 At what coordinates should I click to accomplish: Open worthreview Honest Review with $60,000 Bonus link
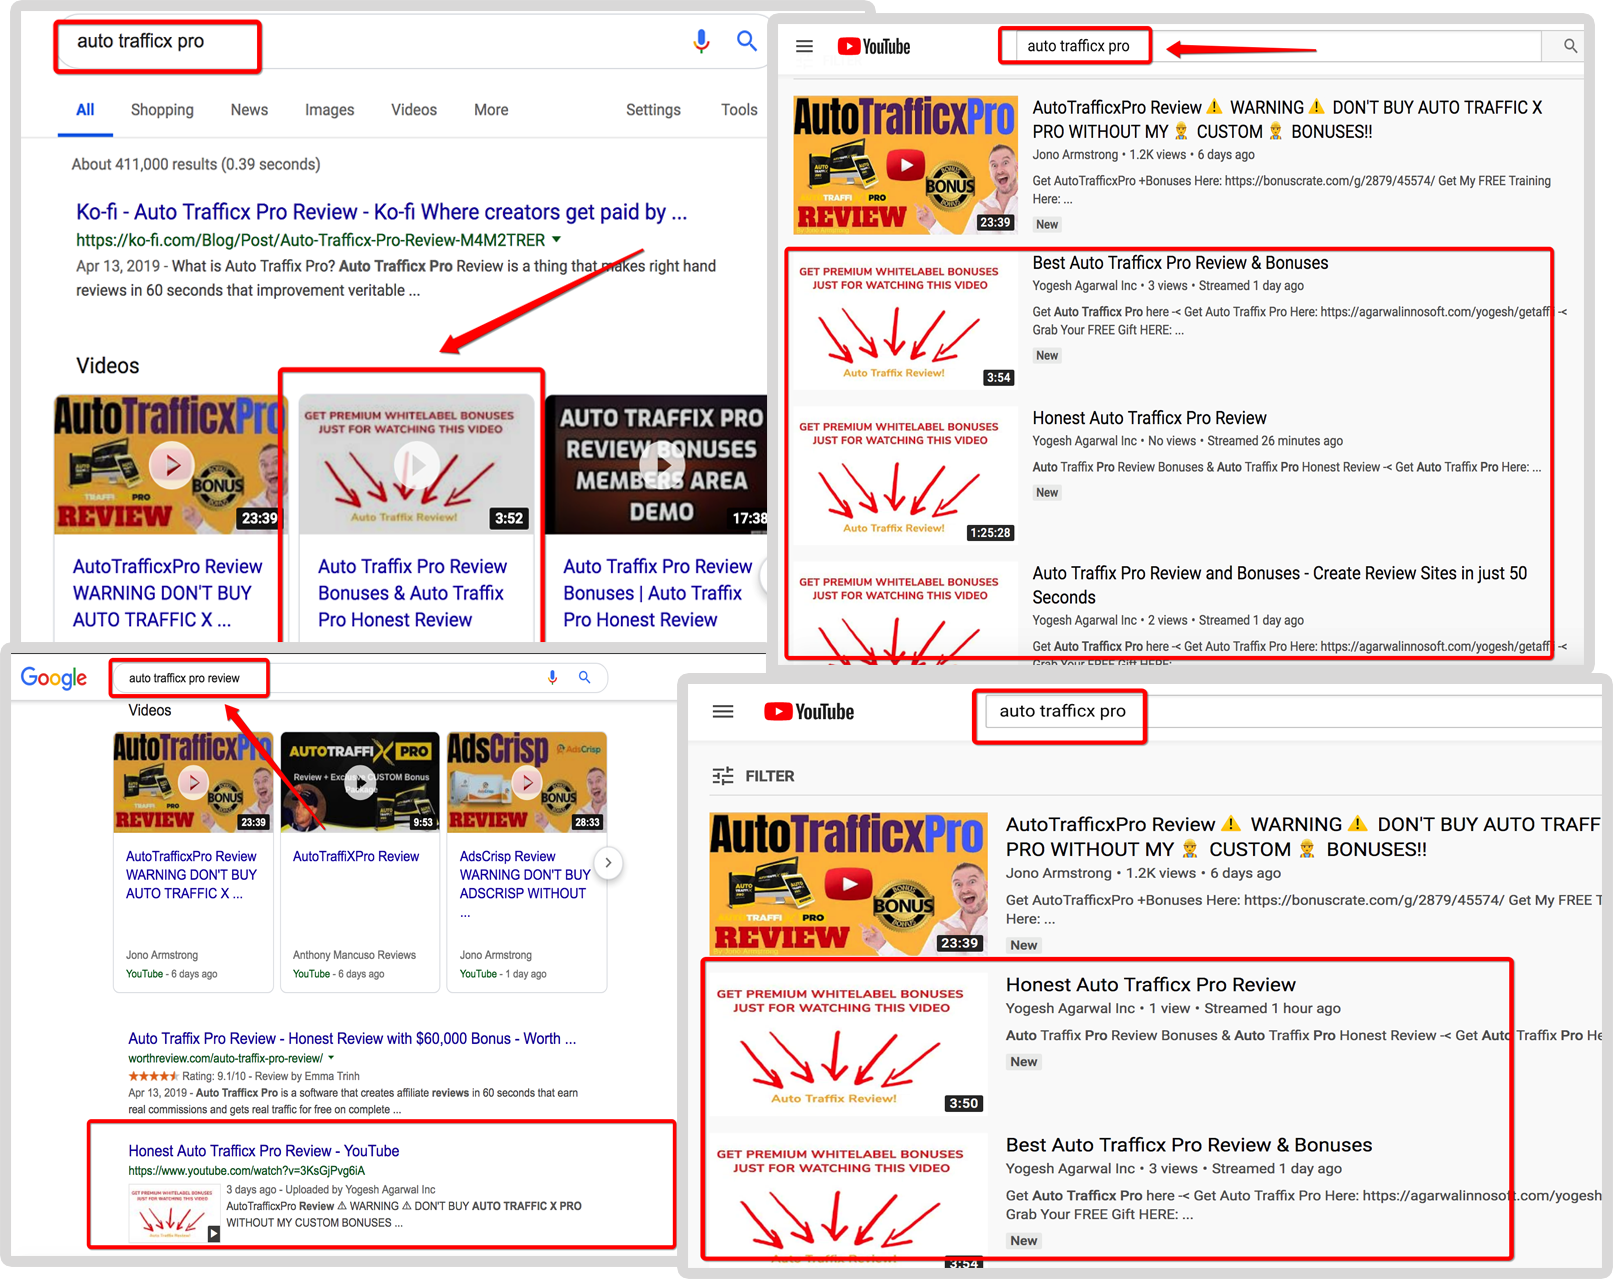coord(352,1039)
